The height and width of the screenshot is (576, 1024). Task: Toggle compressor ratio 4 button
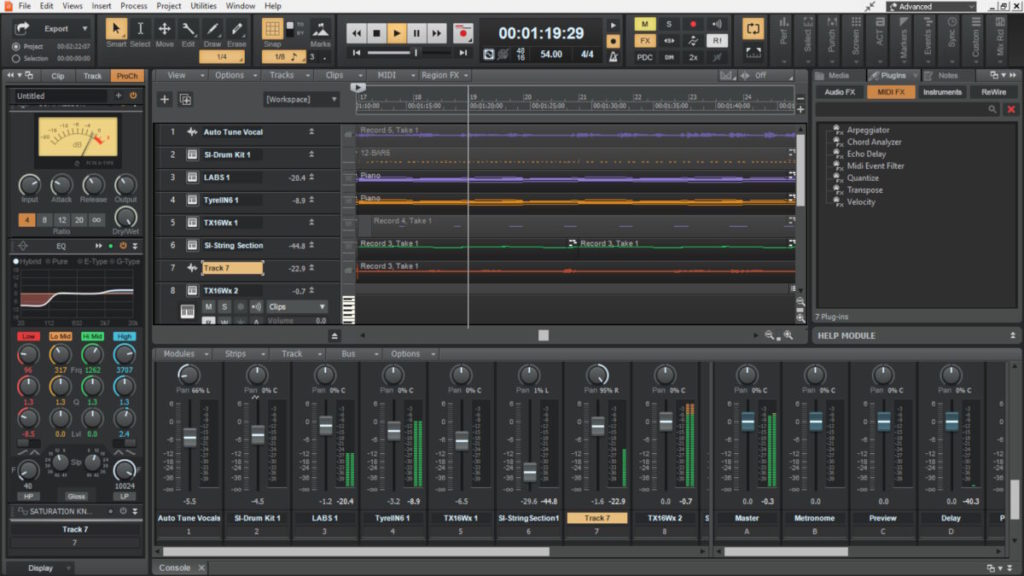[x=27, y=220]
